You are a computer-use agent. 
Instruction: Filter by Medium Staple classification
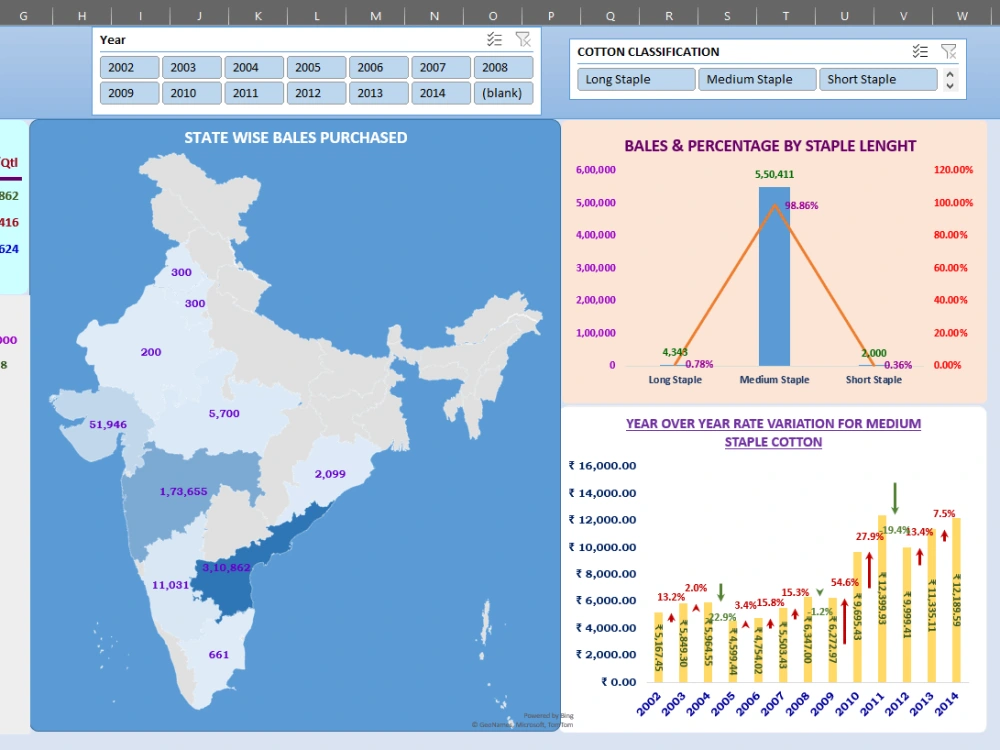(757, 80)
